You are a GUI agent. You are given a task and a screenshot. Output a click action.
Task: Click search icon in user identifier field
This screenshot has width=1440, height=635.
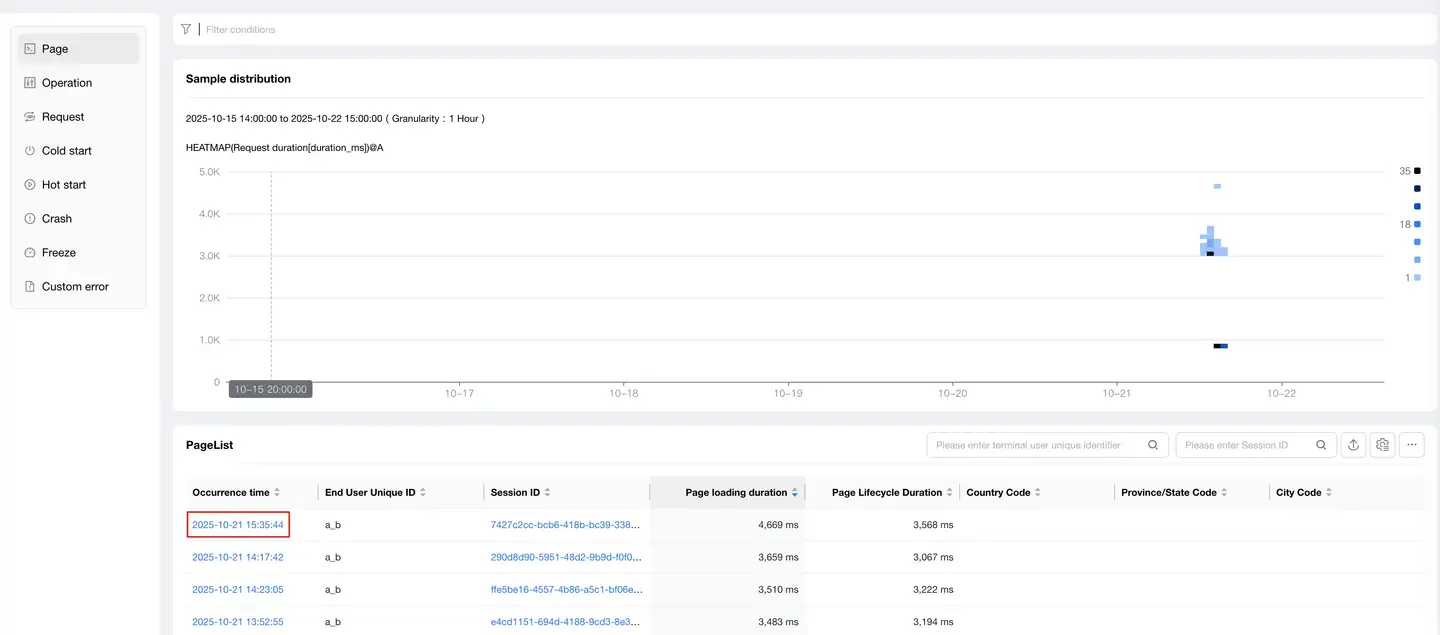coord(1153,445)
